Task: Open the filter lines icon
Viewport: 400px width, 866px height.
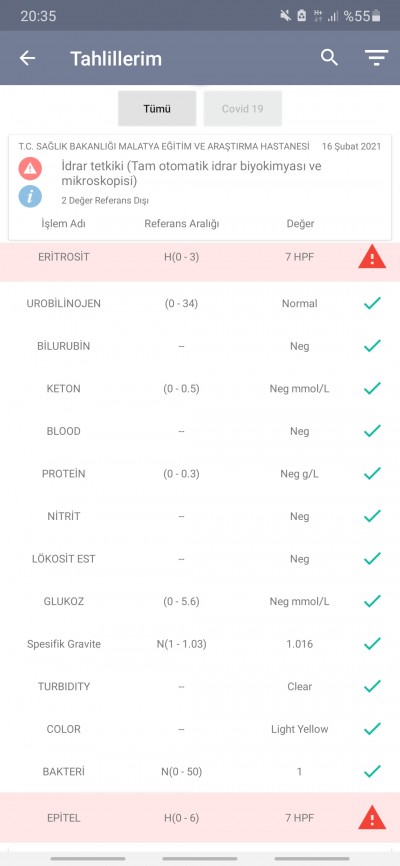Action: pos(376,58)
